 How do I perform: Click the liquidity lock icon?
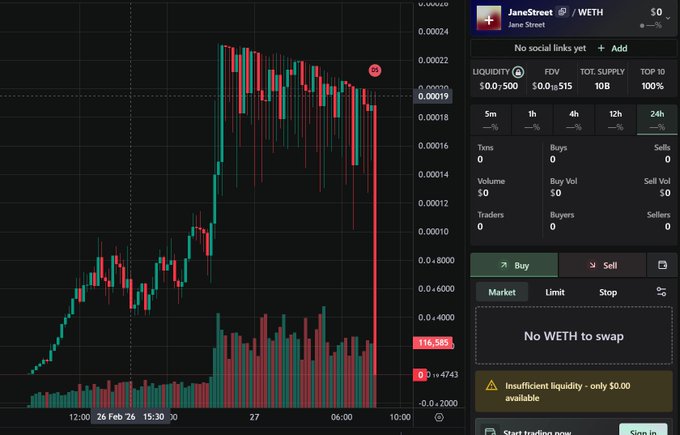pyautogui.click(x=518, y=72)
